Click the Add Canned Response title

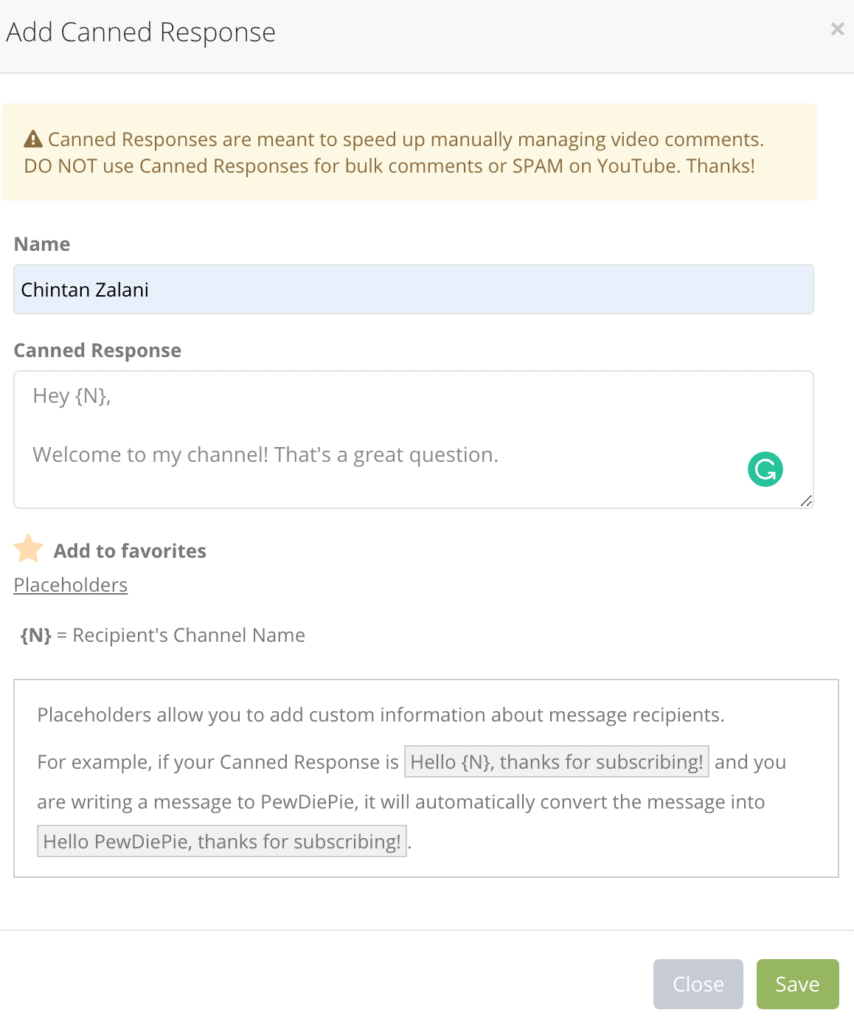click(x=141, y=32)
